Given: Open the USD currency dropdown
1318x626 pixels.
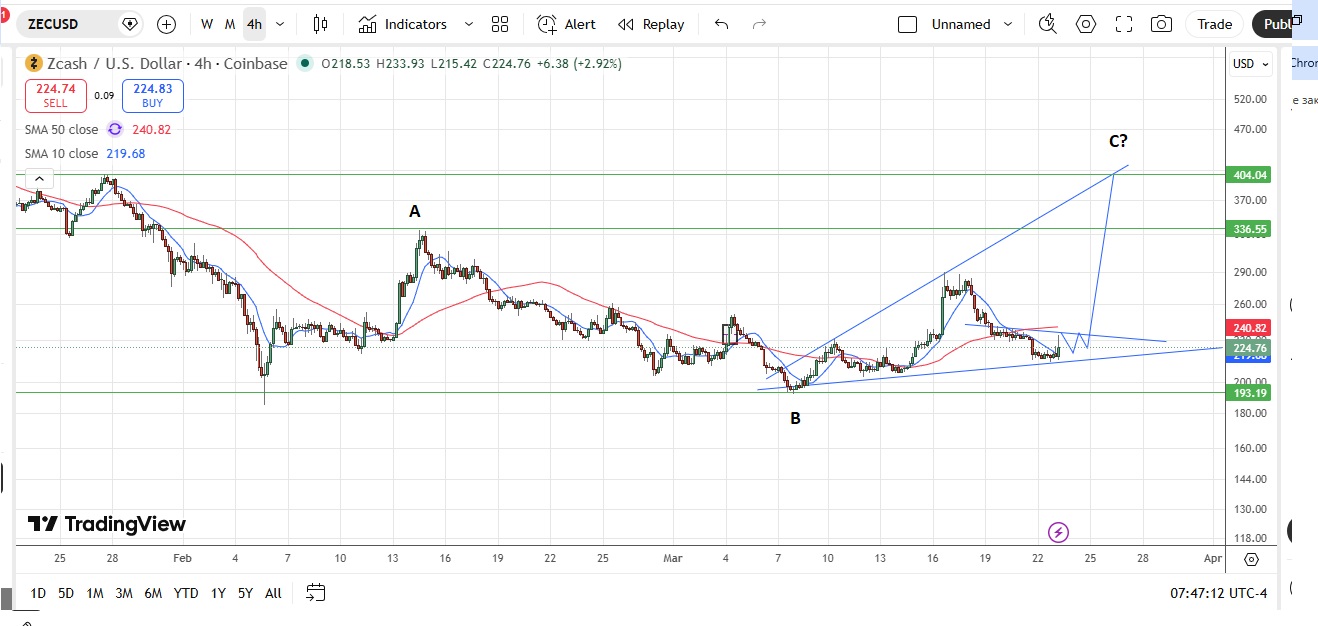Looking at the screenshot, I should 1251,64.
